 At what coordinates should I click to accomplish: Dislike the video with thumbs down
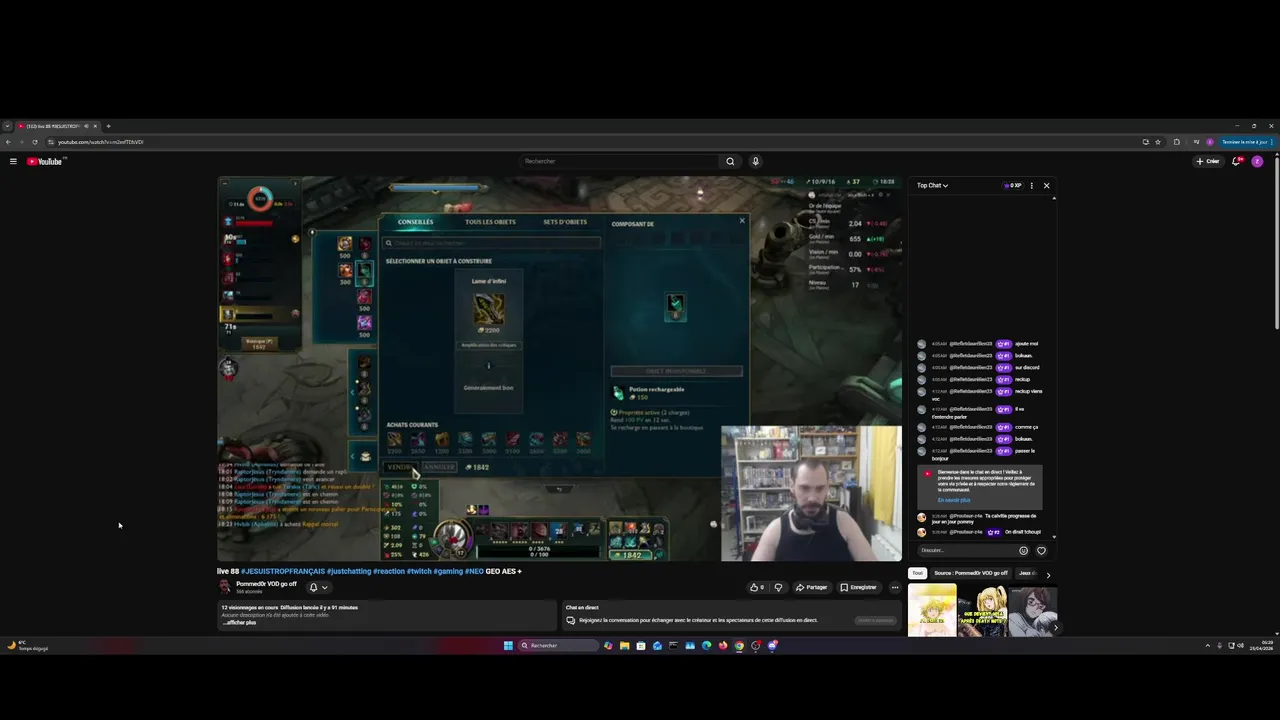click(778, 587)
